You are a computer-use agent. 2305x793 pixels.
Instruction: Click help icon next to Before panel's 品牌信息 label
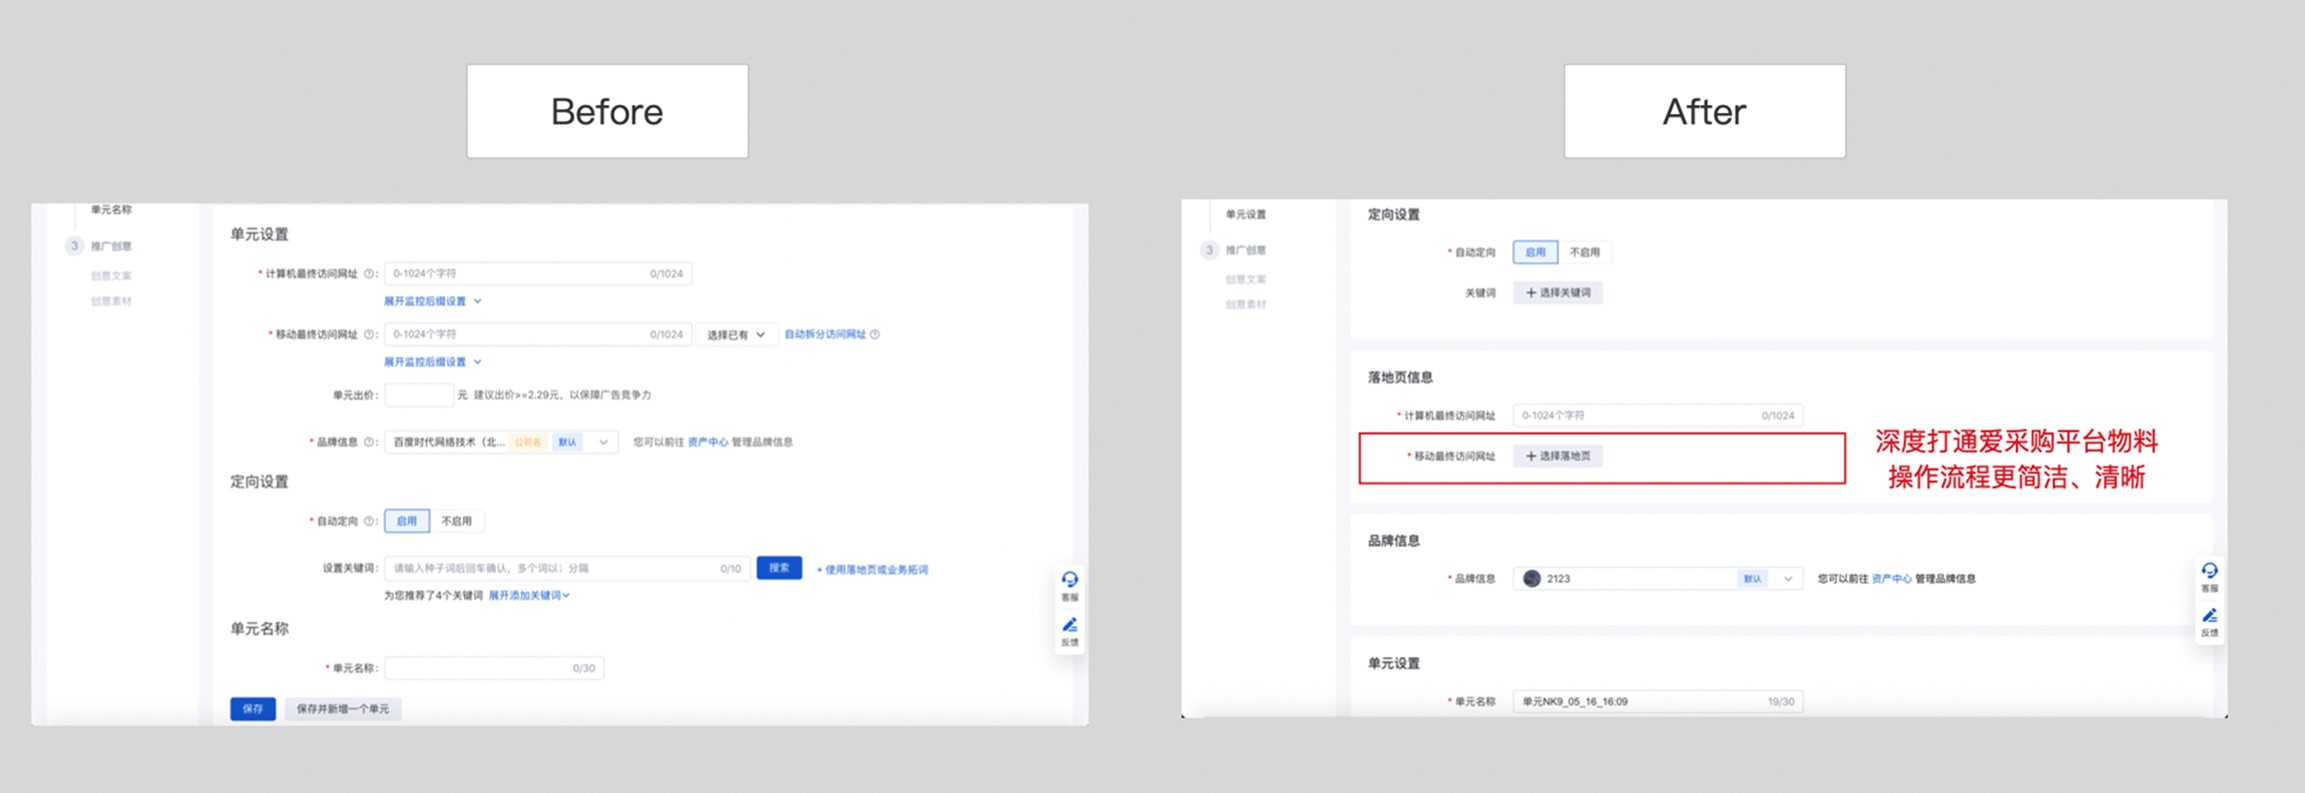370,442
